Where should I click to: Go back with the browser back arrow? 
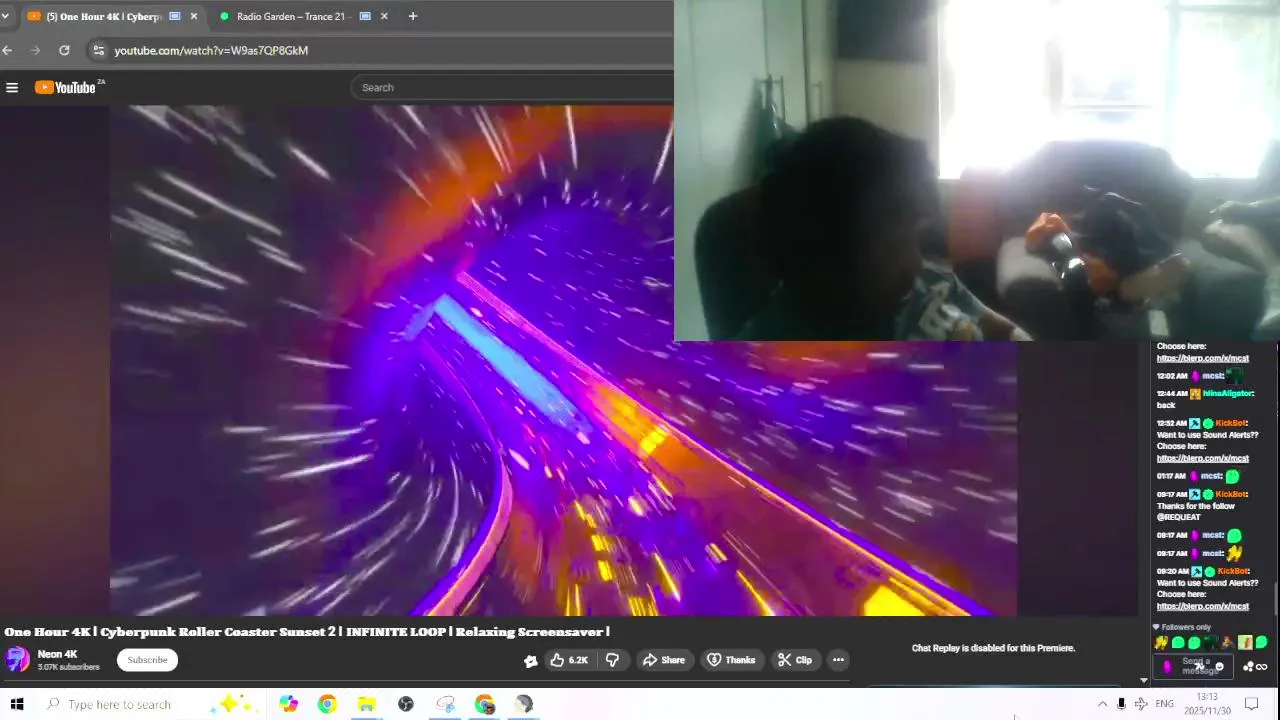tap(7, 50)
